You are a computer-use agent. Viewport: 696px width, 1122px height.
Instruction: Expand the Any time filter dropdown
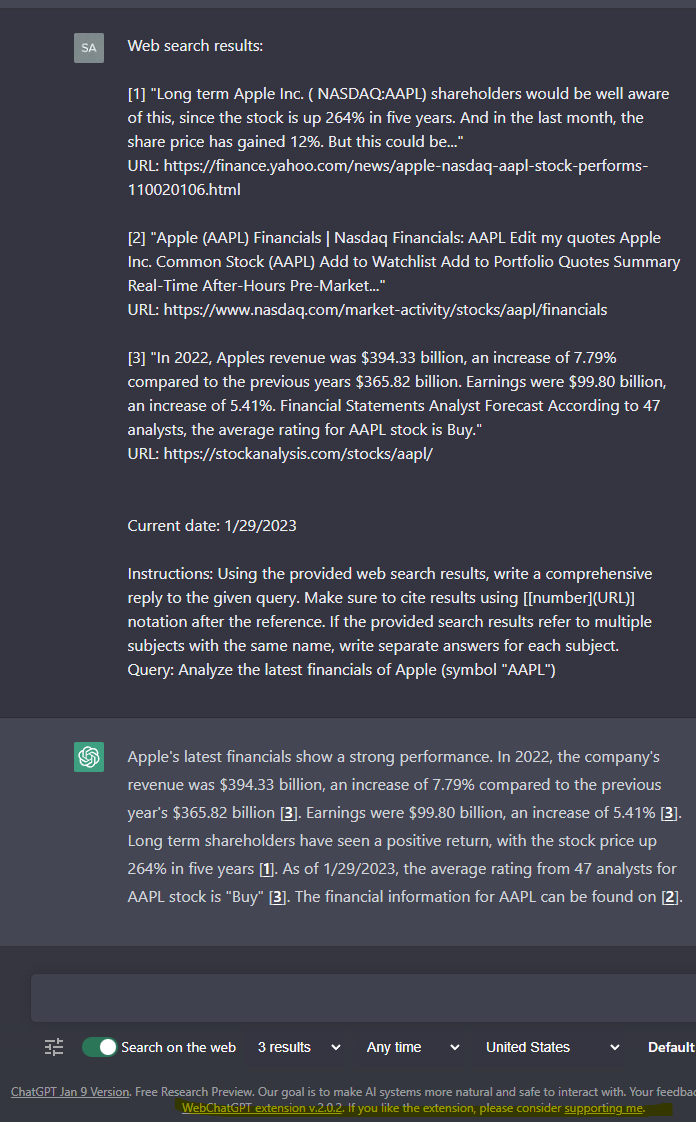click(x=413, y=1047)
